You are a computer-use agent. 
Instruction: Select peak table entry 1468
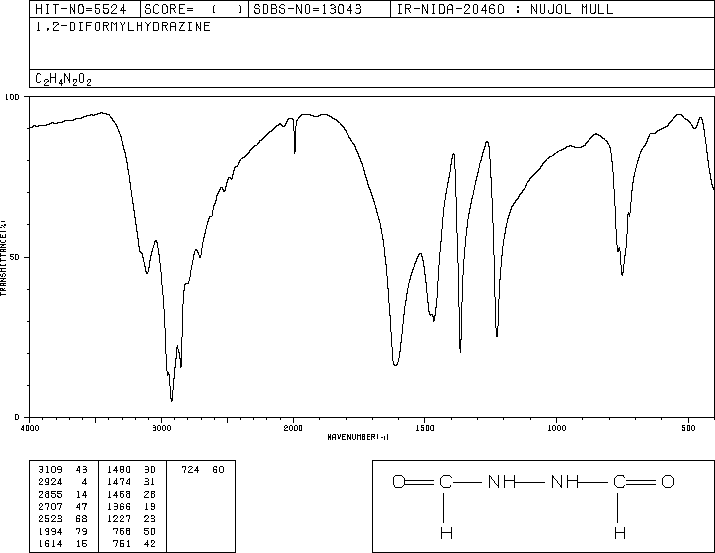[x=119, y=494]
